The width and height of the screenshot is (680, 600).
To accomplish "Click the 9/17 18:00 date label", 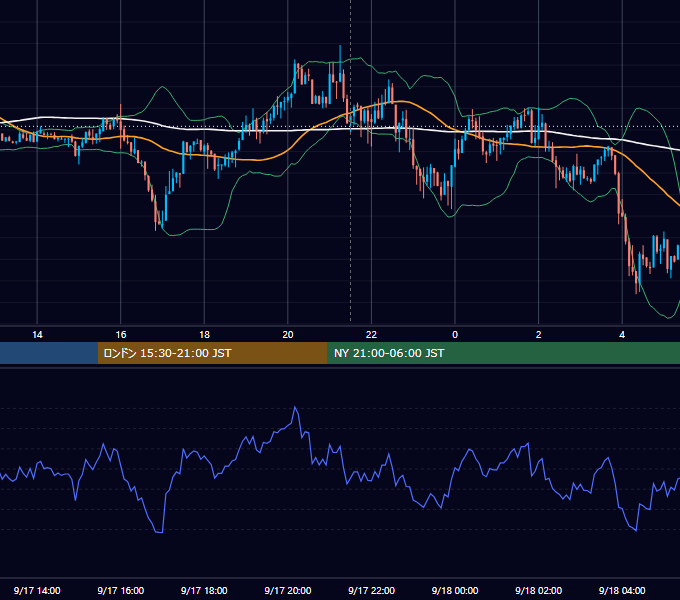I will point(204,590).
